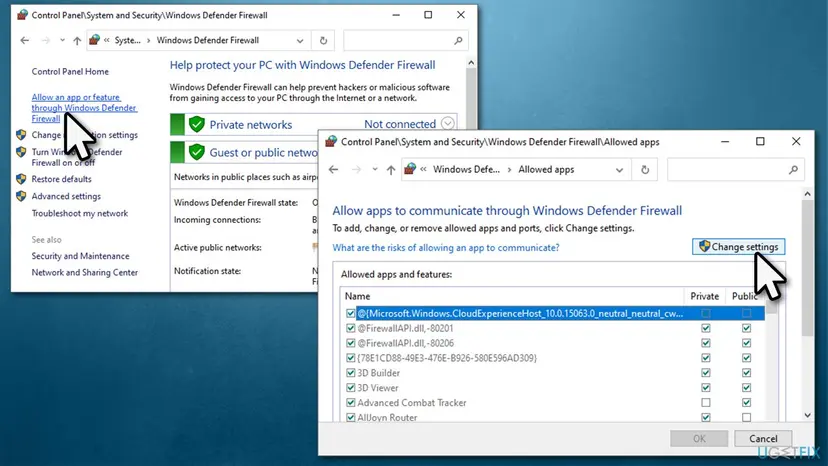Click Allow an app or feature link
Viewport: 828px width, 466px height.
pyautogui.click(x=84, y=108)
